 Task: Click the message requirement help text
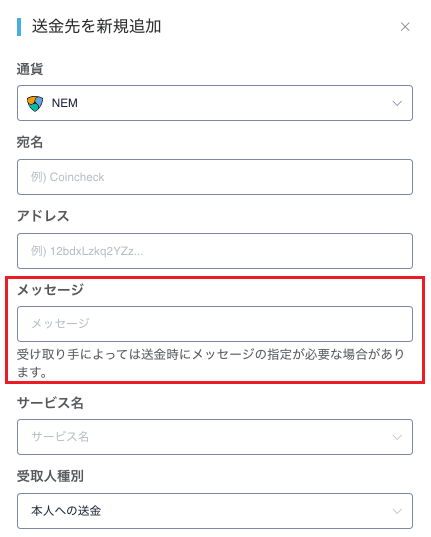point(211,363)
